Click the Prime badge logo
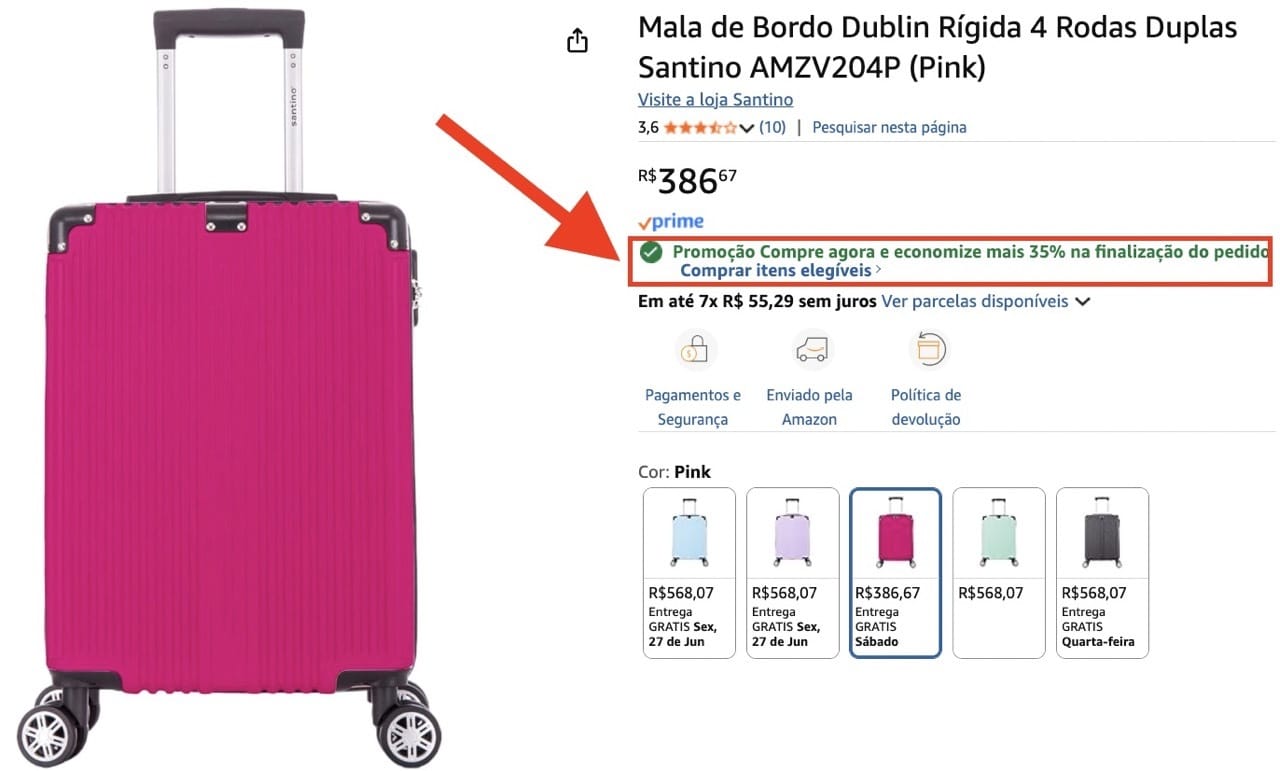 click(671, 222)
